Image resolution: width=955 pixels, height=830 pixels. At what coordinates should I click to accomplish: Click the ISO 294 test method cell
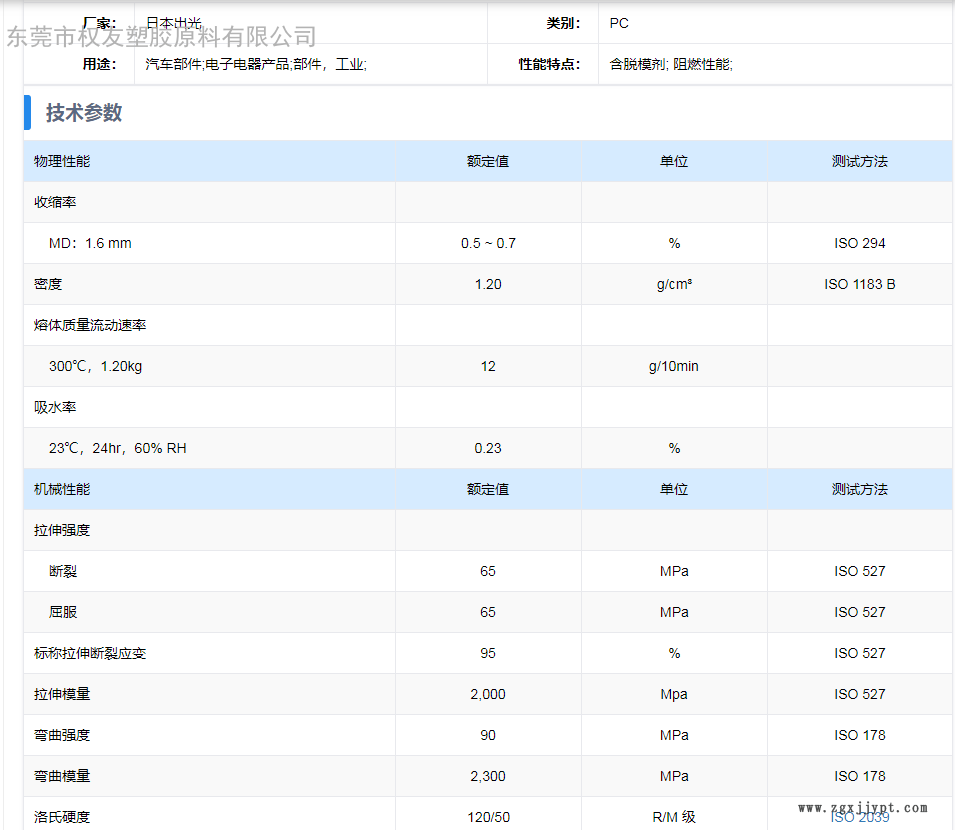click(859, 243)
